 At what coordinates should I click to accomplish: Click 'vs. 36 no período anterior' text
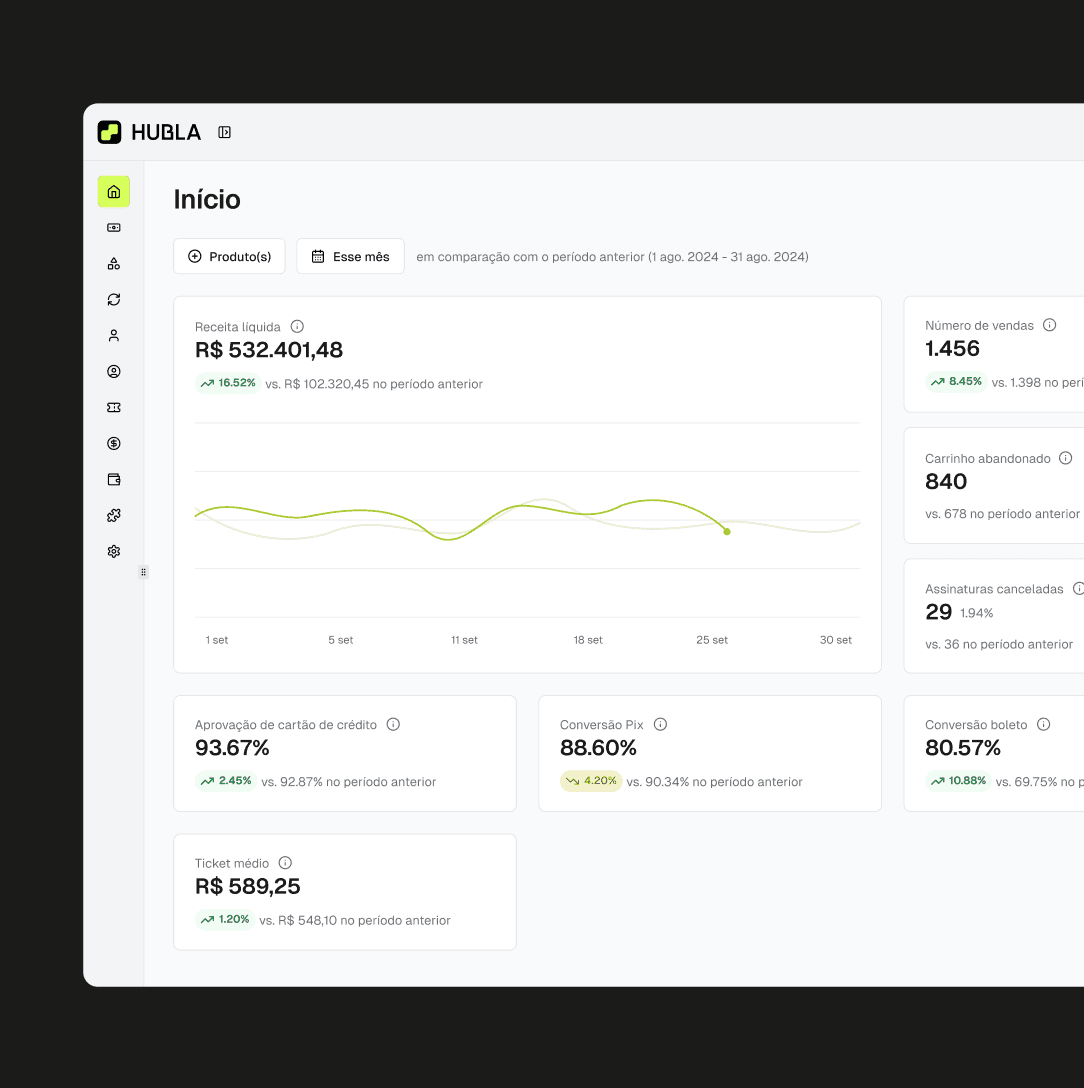click(x=999, y=644)
